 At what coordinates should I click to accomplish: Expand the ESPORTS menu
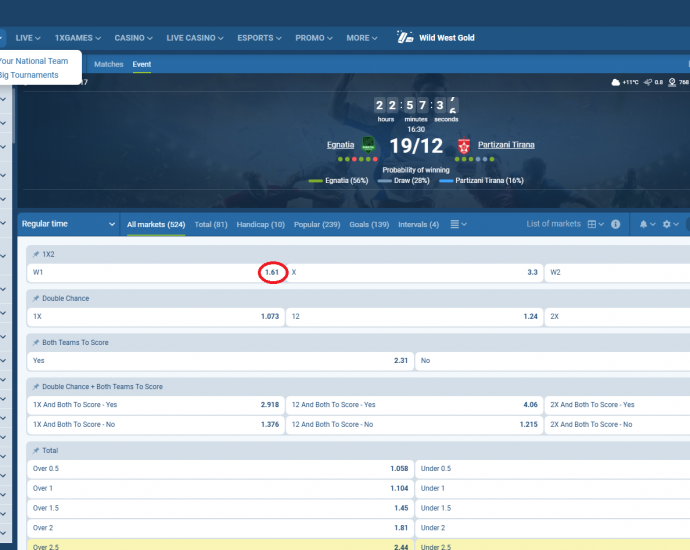[x=260, y=38]
